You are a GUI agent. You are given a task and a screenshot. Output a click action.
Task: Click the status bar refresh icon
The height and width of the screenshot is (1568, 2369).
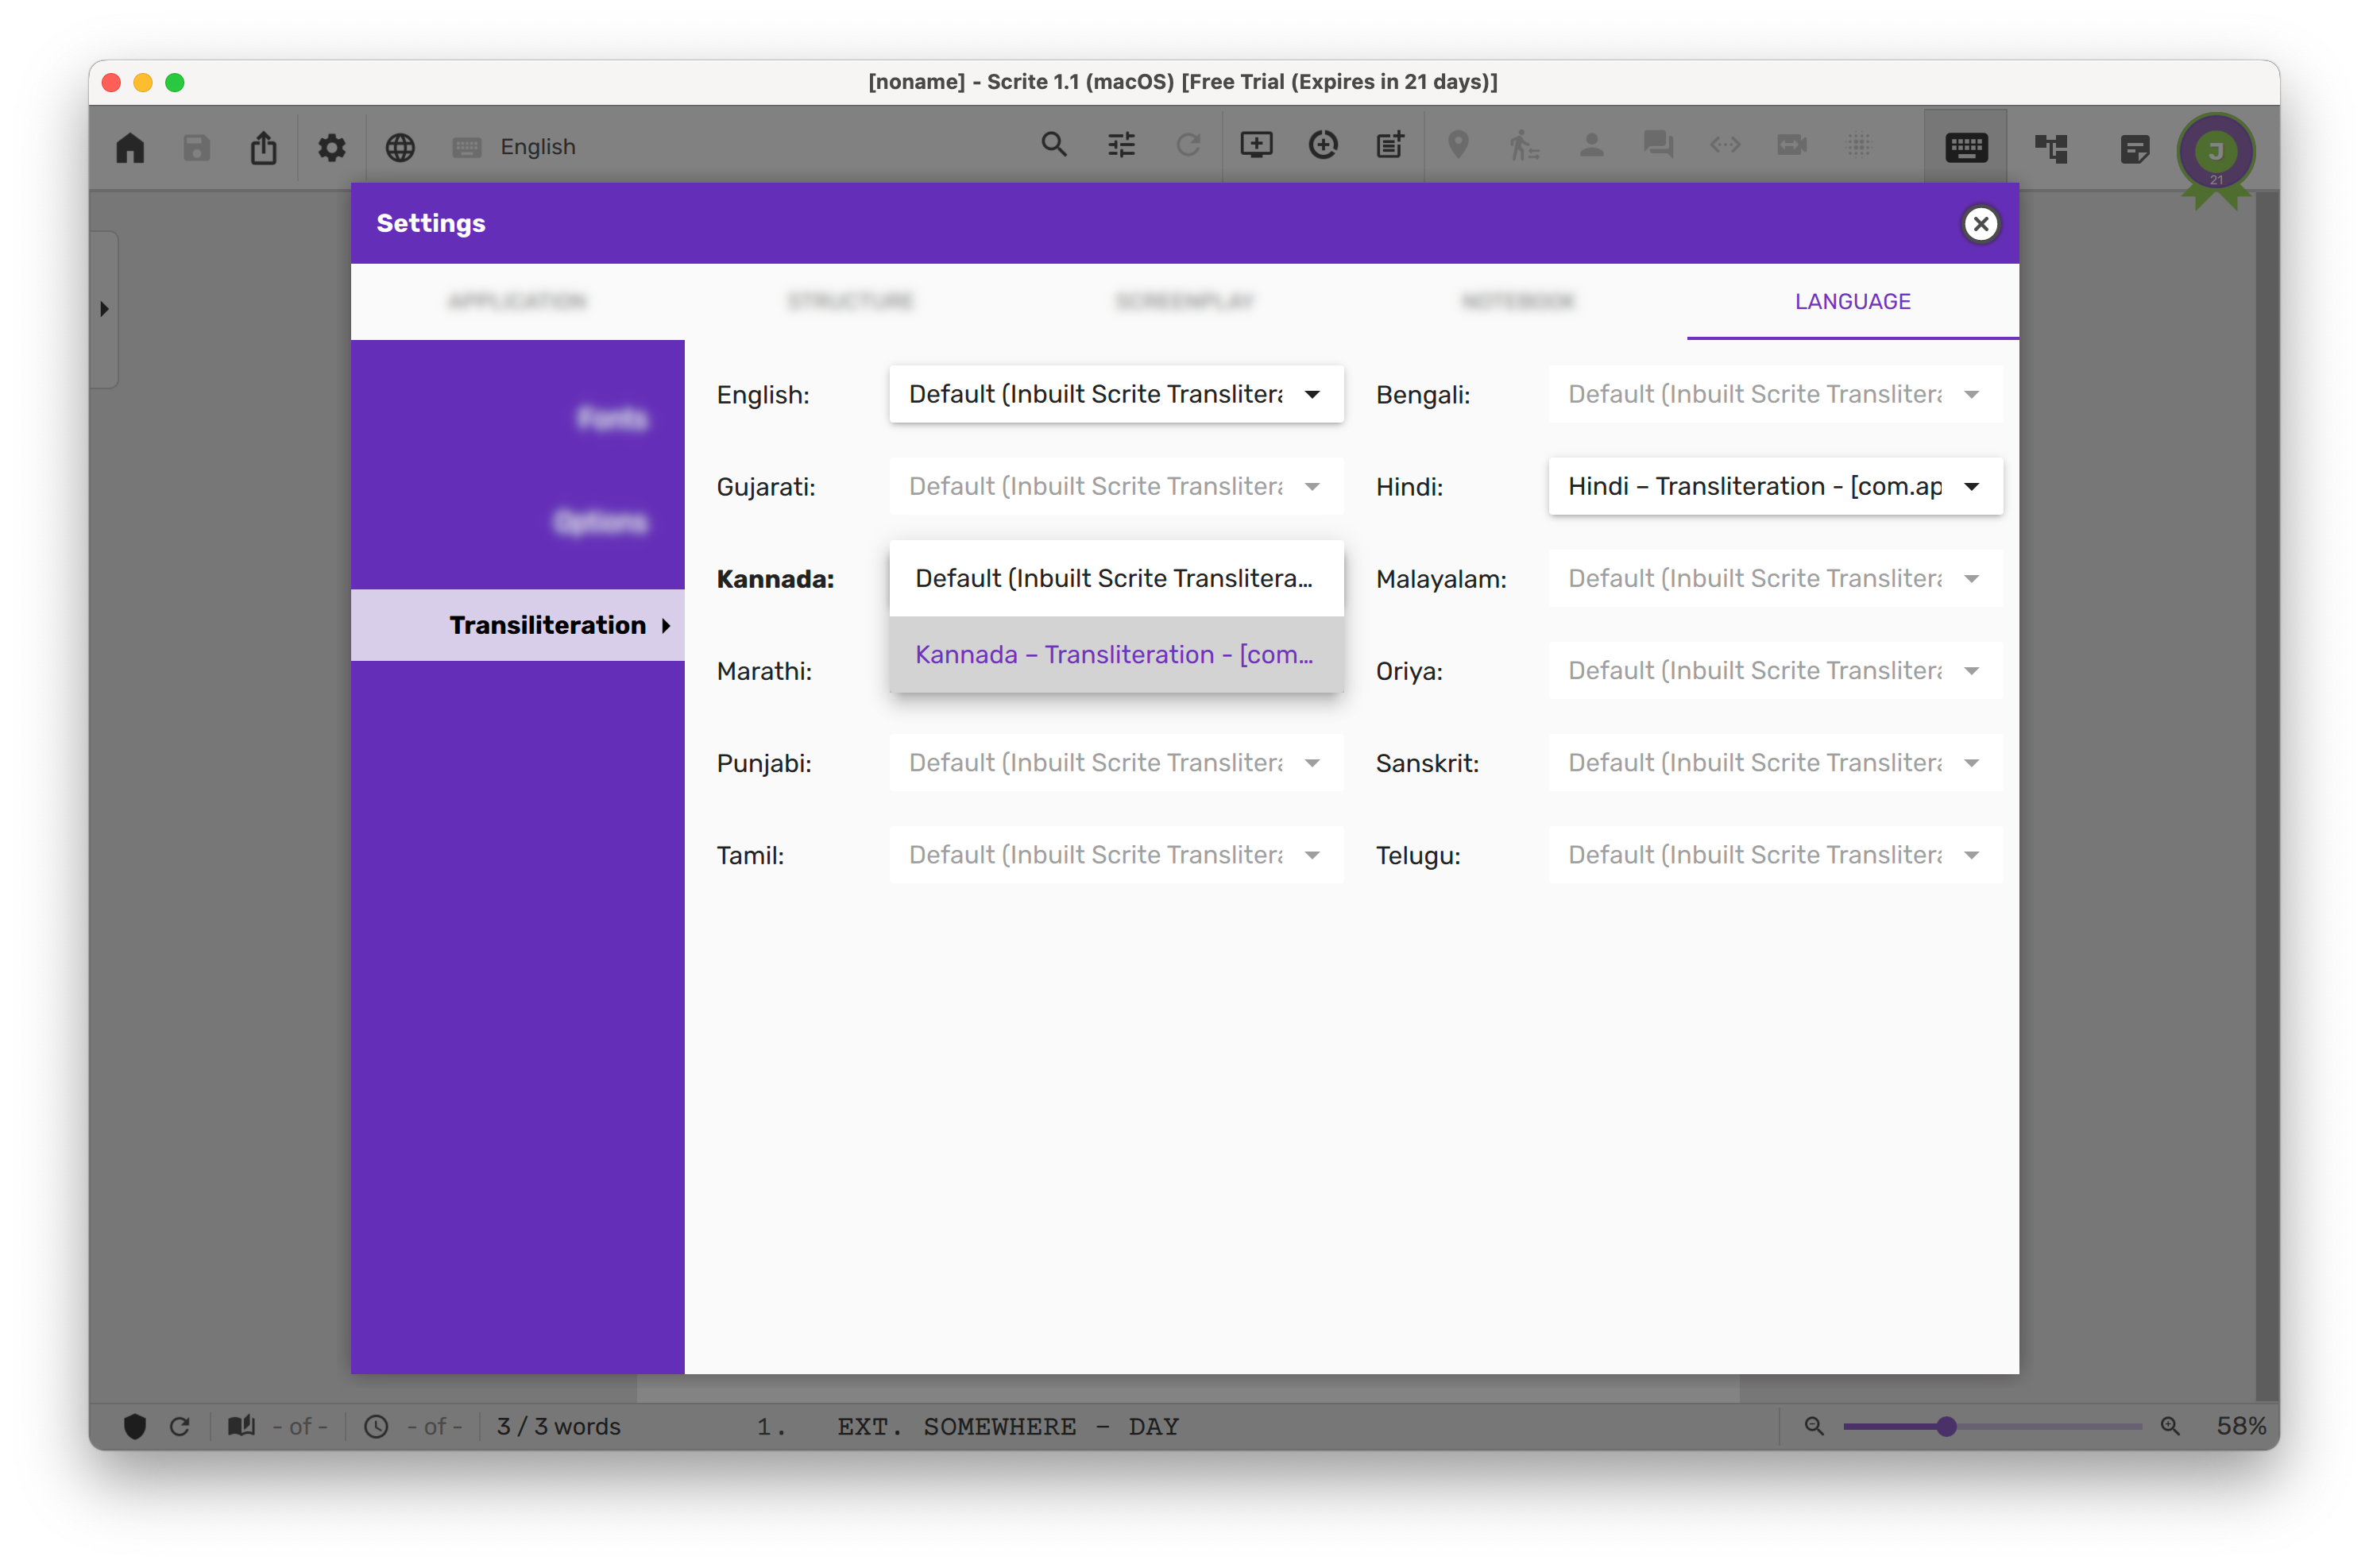(180, 1426)
